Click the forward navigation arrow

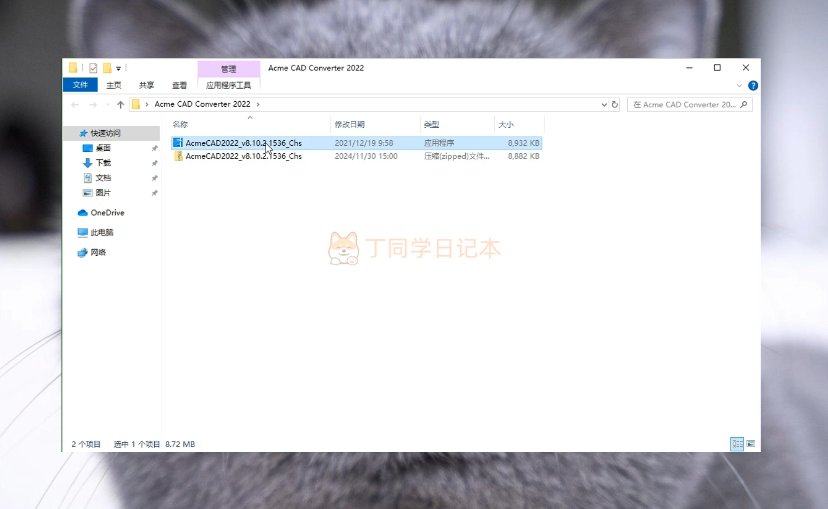93,105
